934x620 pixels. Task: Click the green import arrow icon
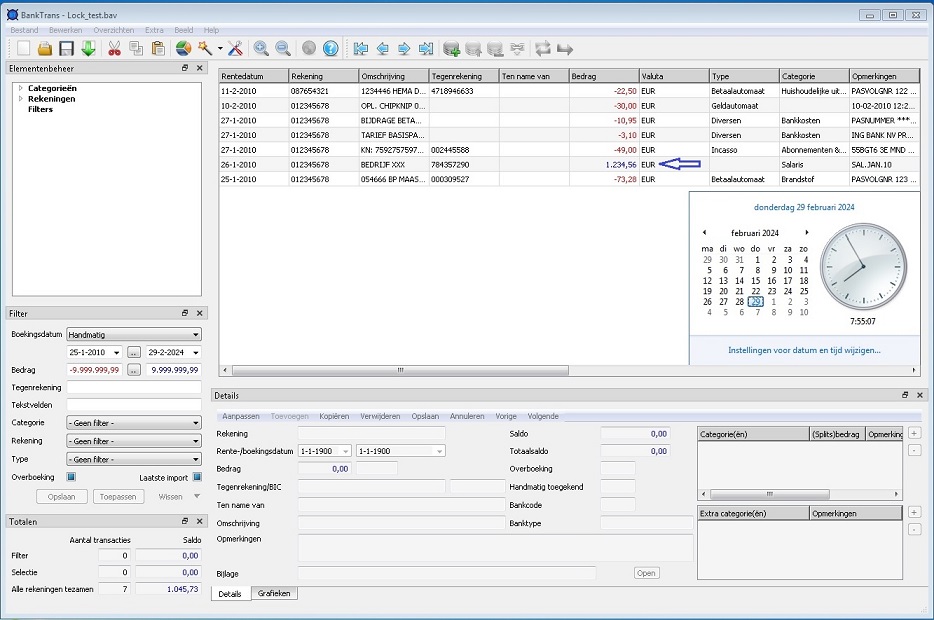[88, 48]
